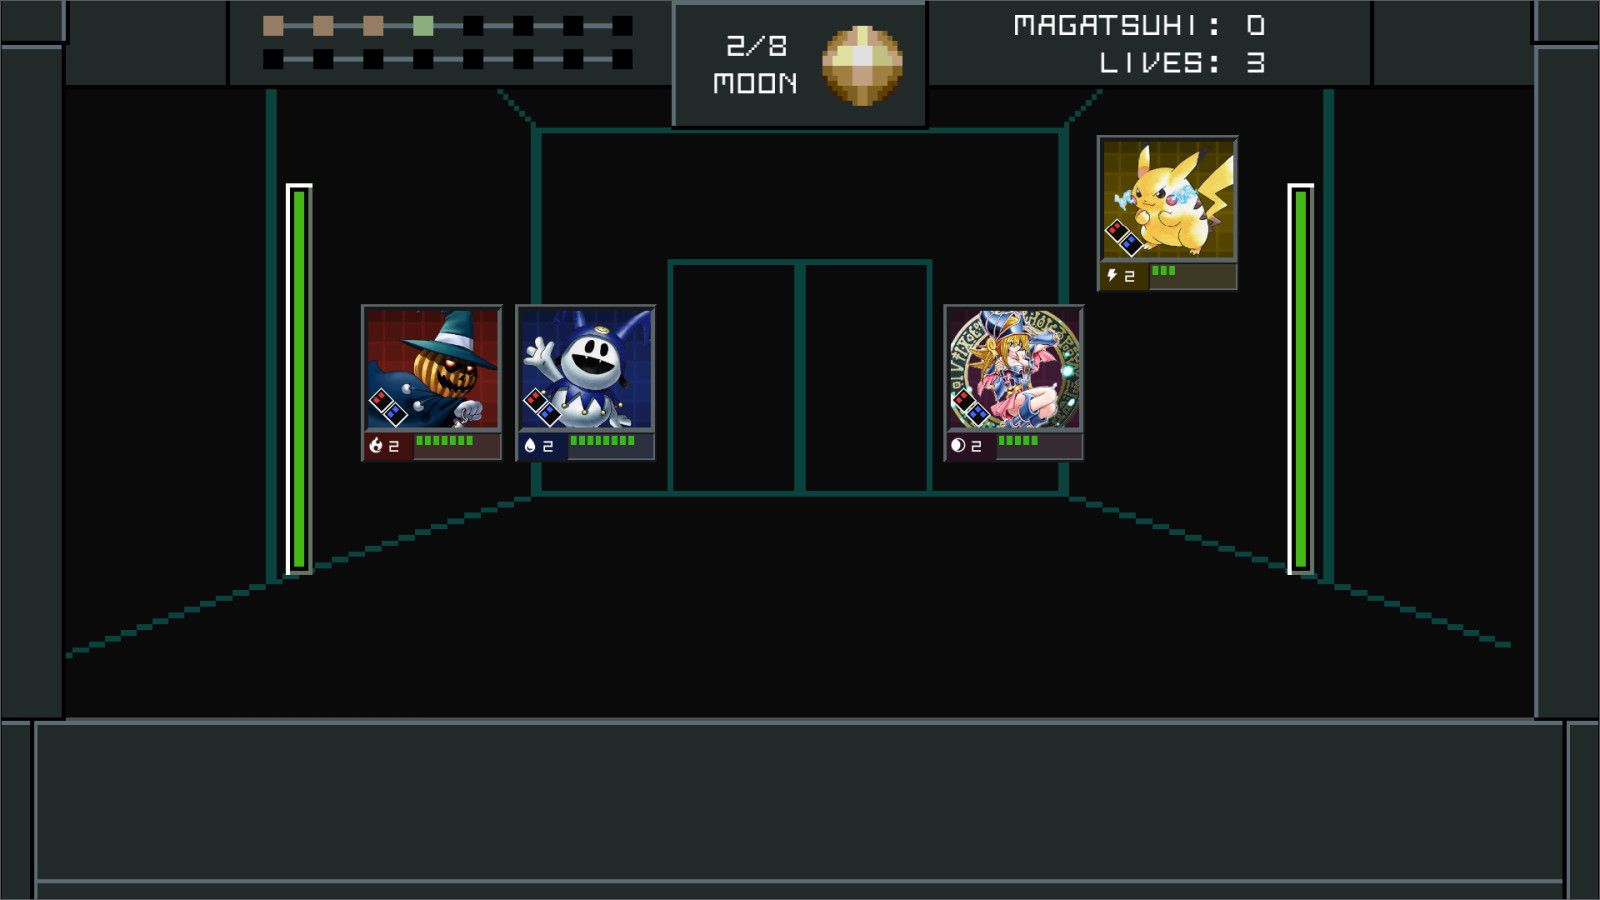Select the Jack Frost snowman card portrait
This screenshot has height=900, width=1600.
pyautogui.click(x=586, y=369)
